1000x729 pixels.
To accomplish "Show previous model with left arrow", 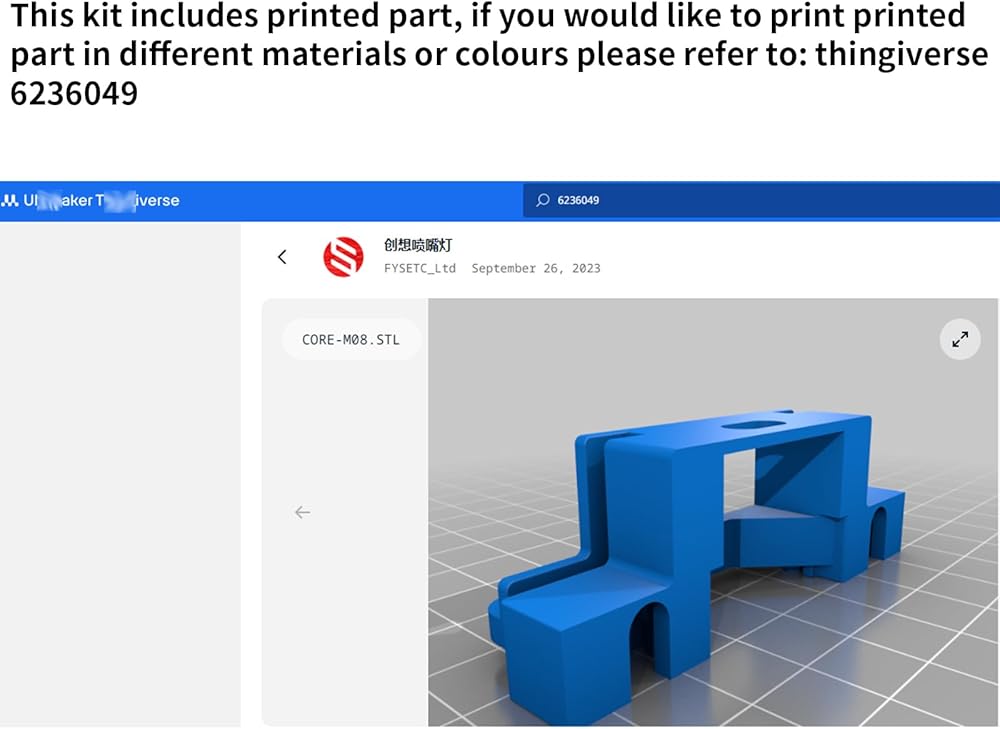I will coord(302,512).
